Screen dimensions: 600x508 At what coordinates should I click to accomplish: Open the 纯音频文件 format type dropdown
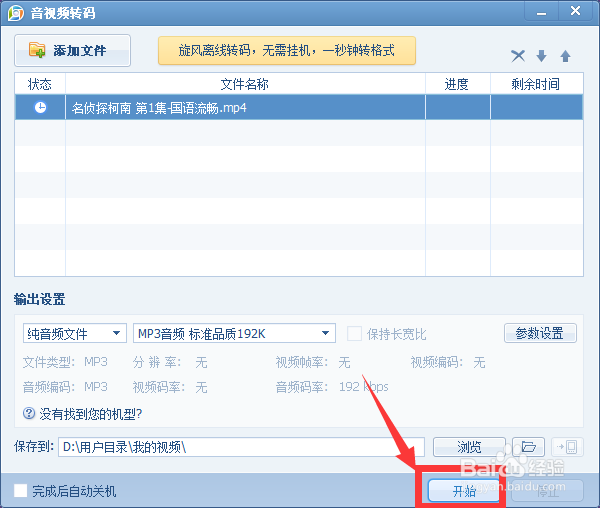75,333
